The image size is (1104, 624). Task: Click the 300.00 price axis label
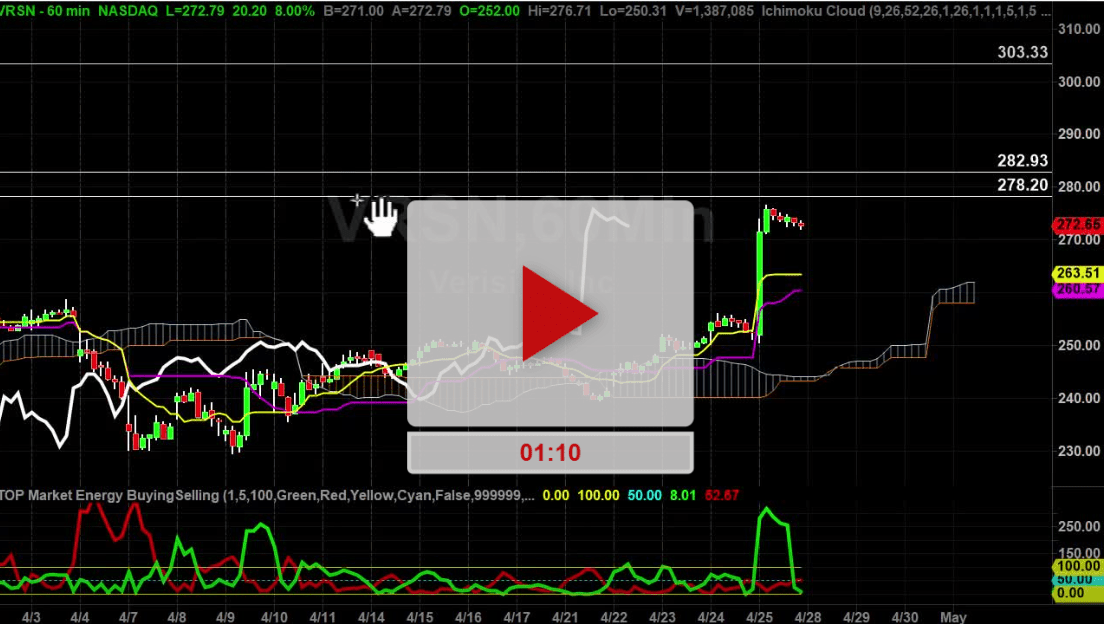1079,82
